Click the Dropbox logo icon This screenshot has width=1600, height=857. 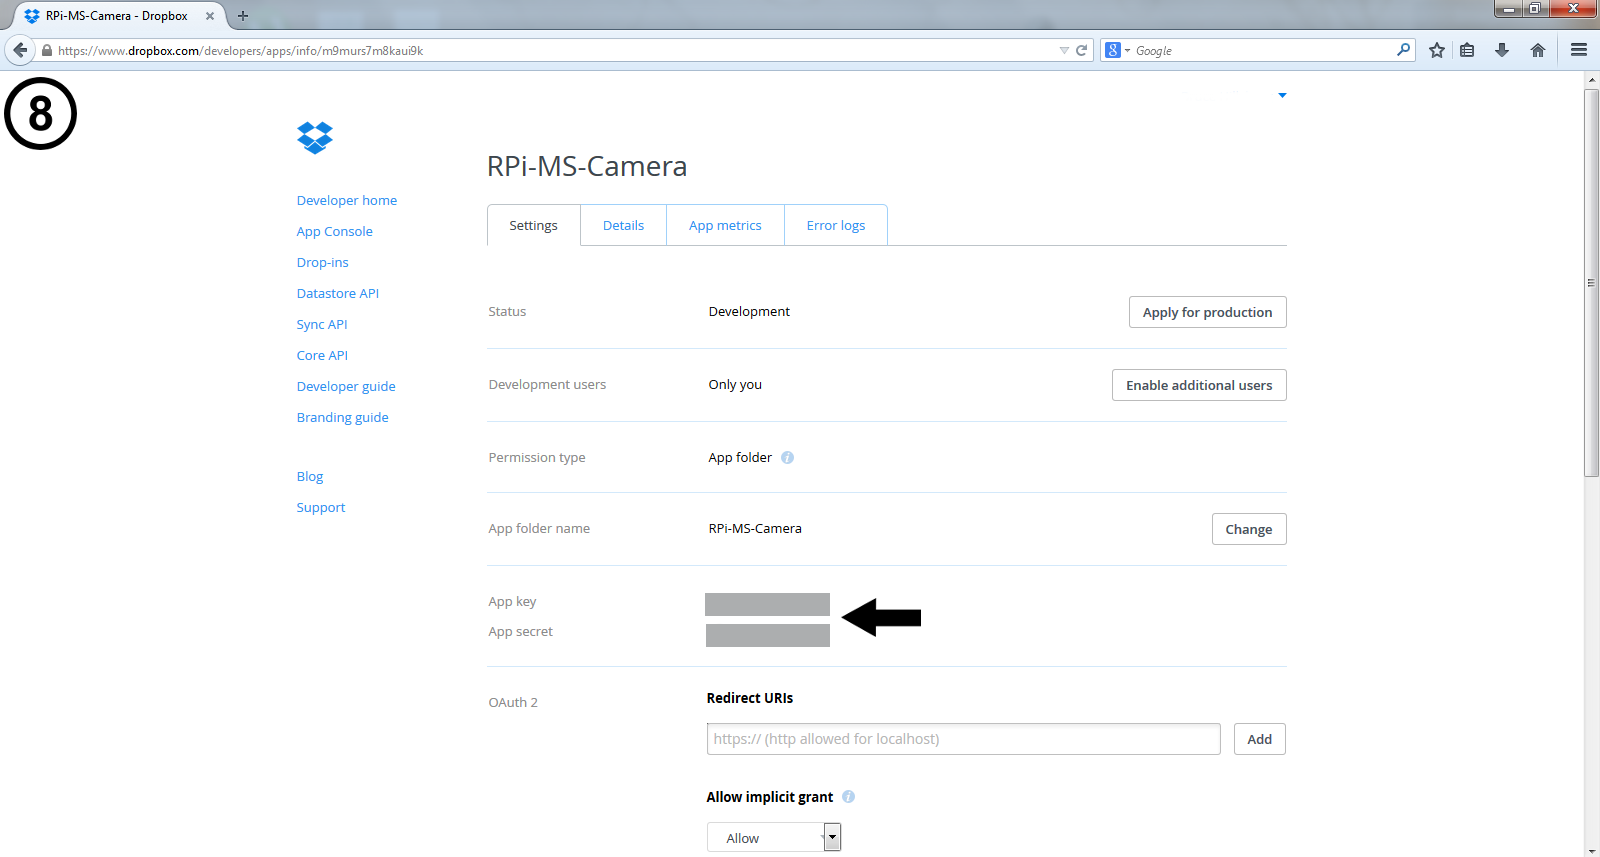315,137
